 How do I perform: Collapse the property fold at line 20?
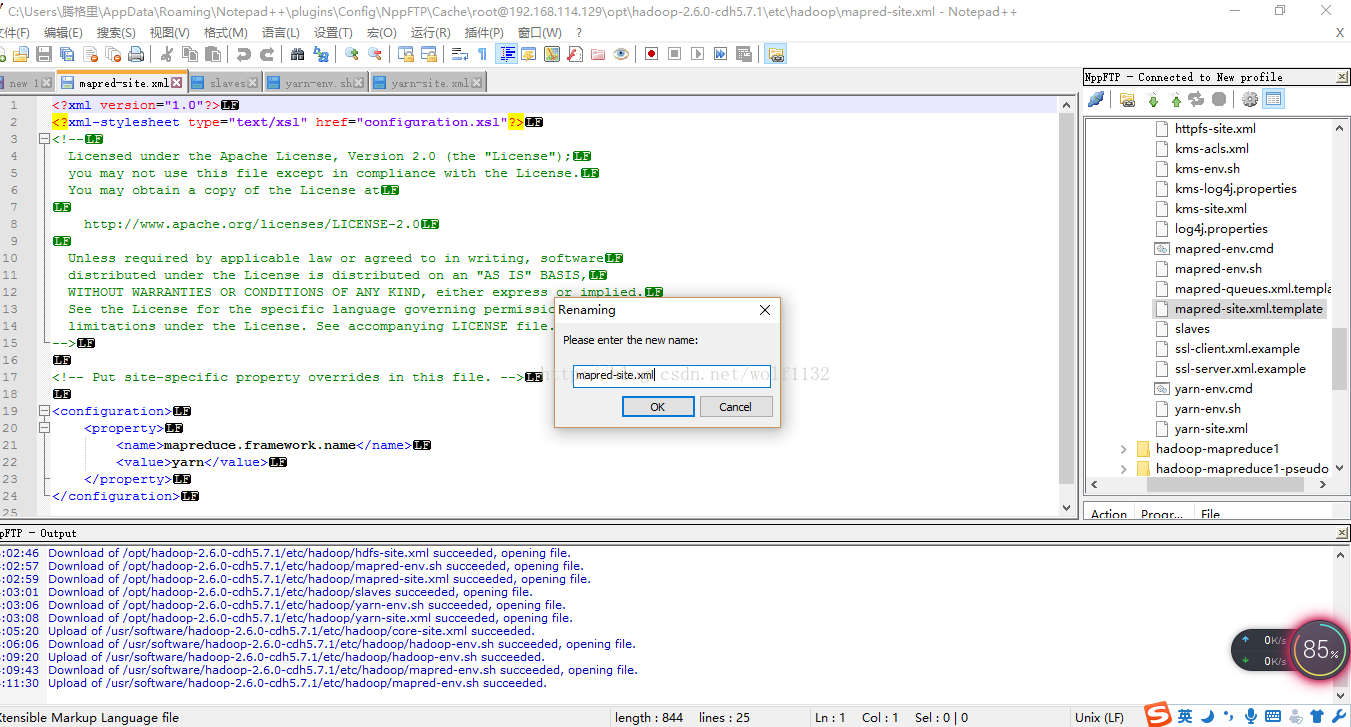(44, 428)
